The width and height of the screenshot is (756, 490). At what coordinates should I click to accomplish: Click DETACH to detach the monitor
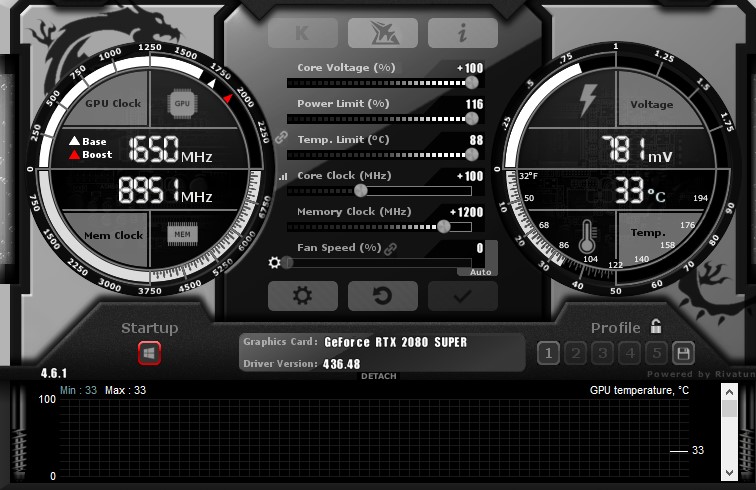point(378,377)
